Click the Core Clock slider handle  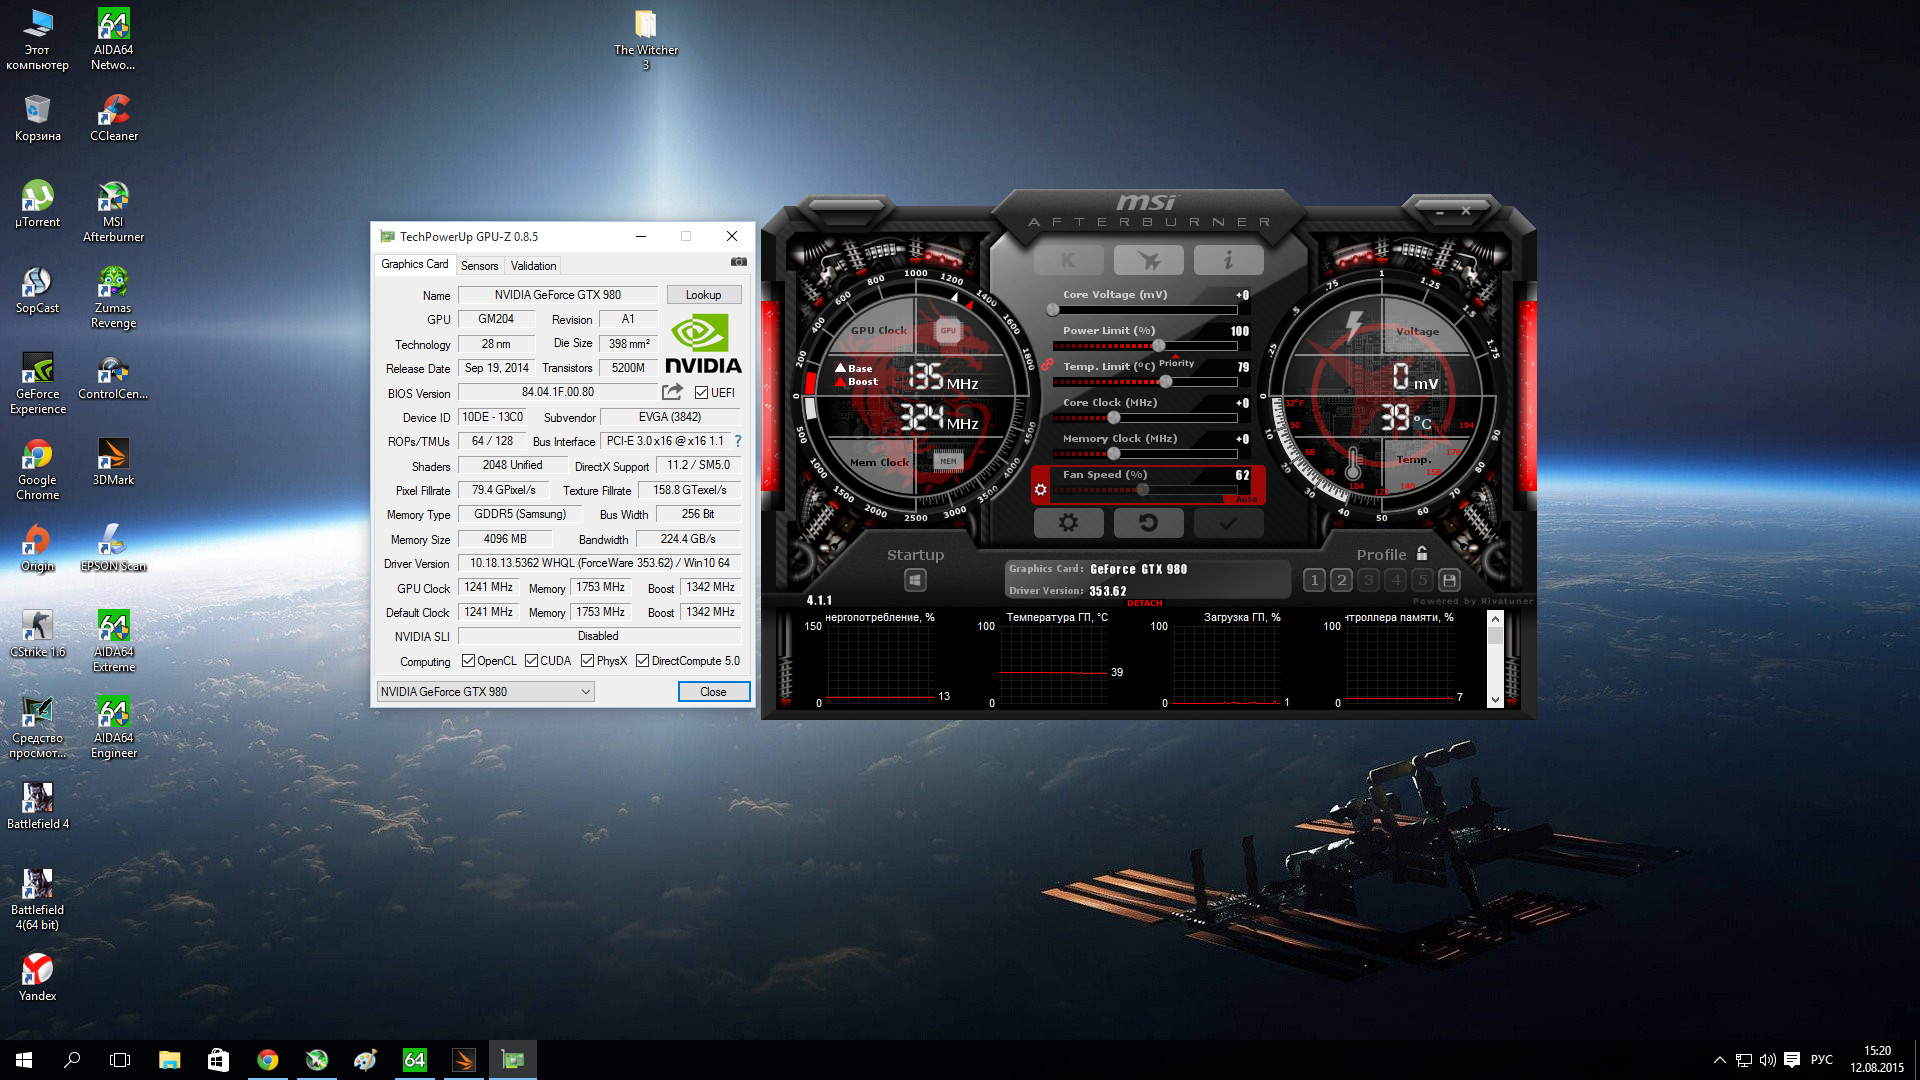tap(1113, 418)
